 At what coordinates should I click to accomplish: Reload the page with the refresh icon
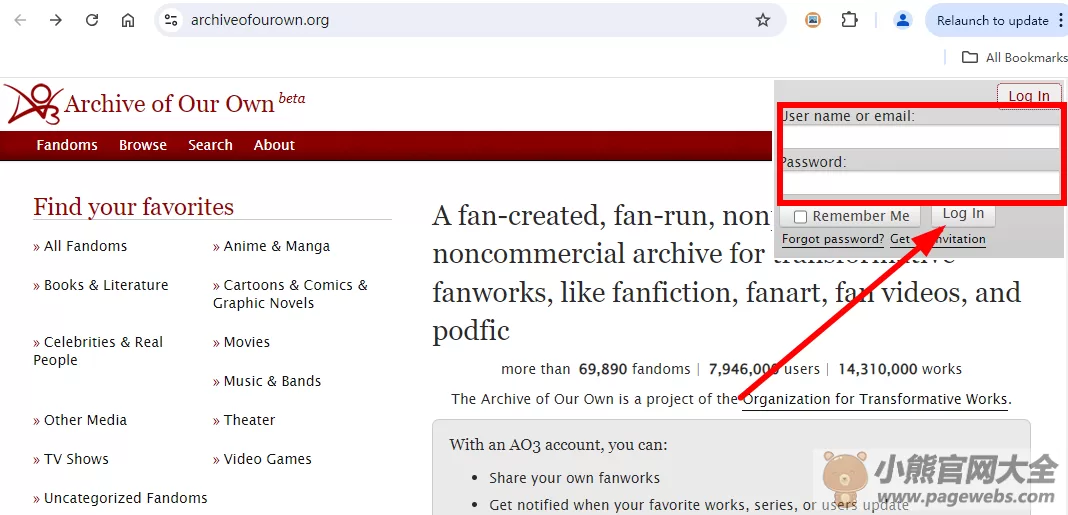coord(92,20)
